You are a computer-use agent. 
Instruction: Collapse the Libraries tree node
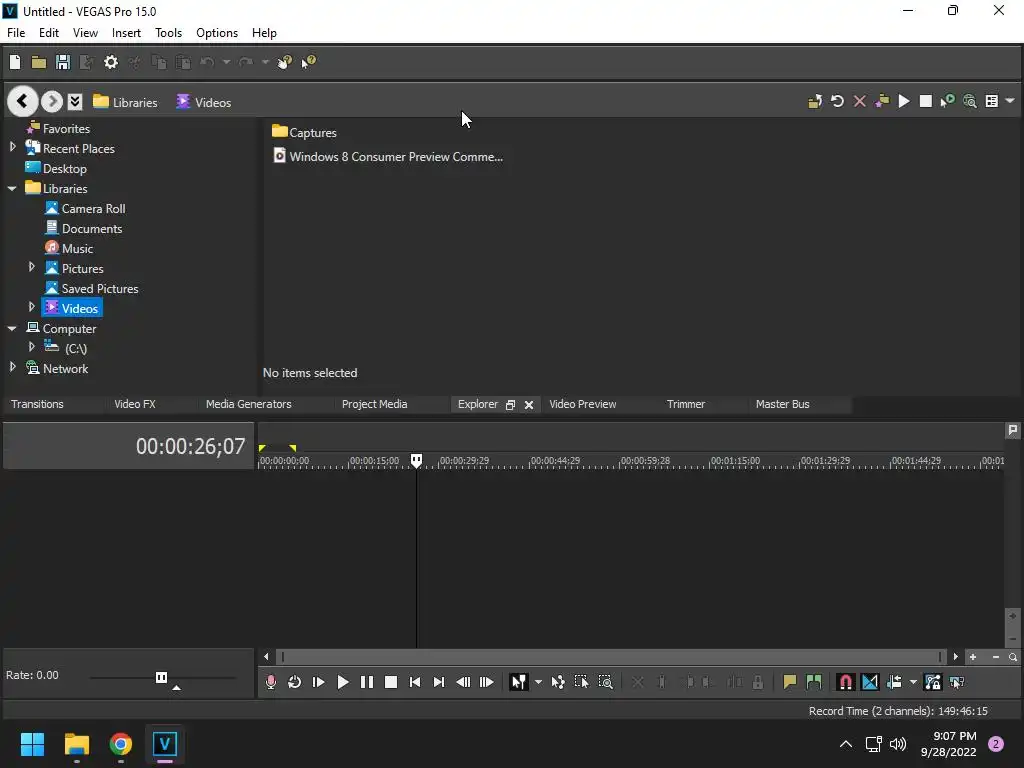point(12,188)
